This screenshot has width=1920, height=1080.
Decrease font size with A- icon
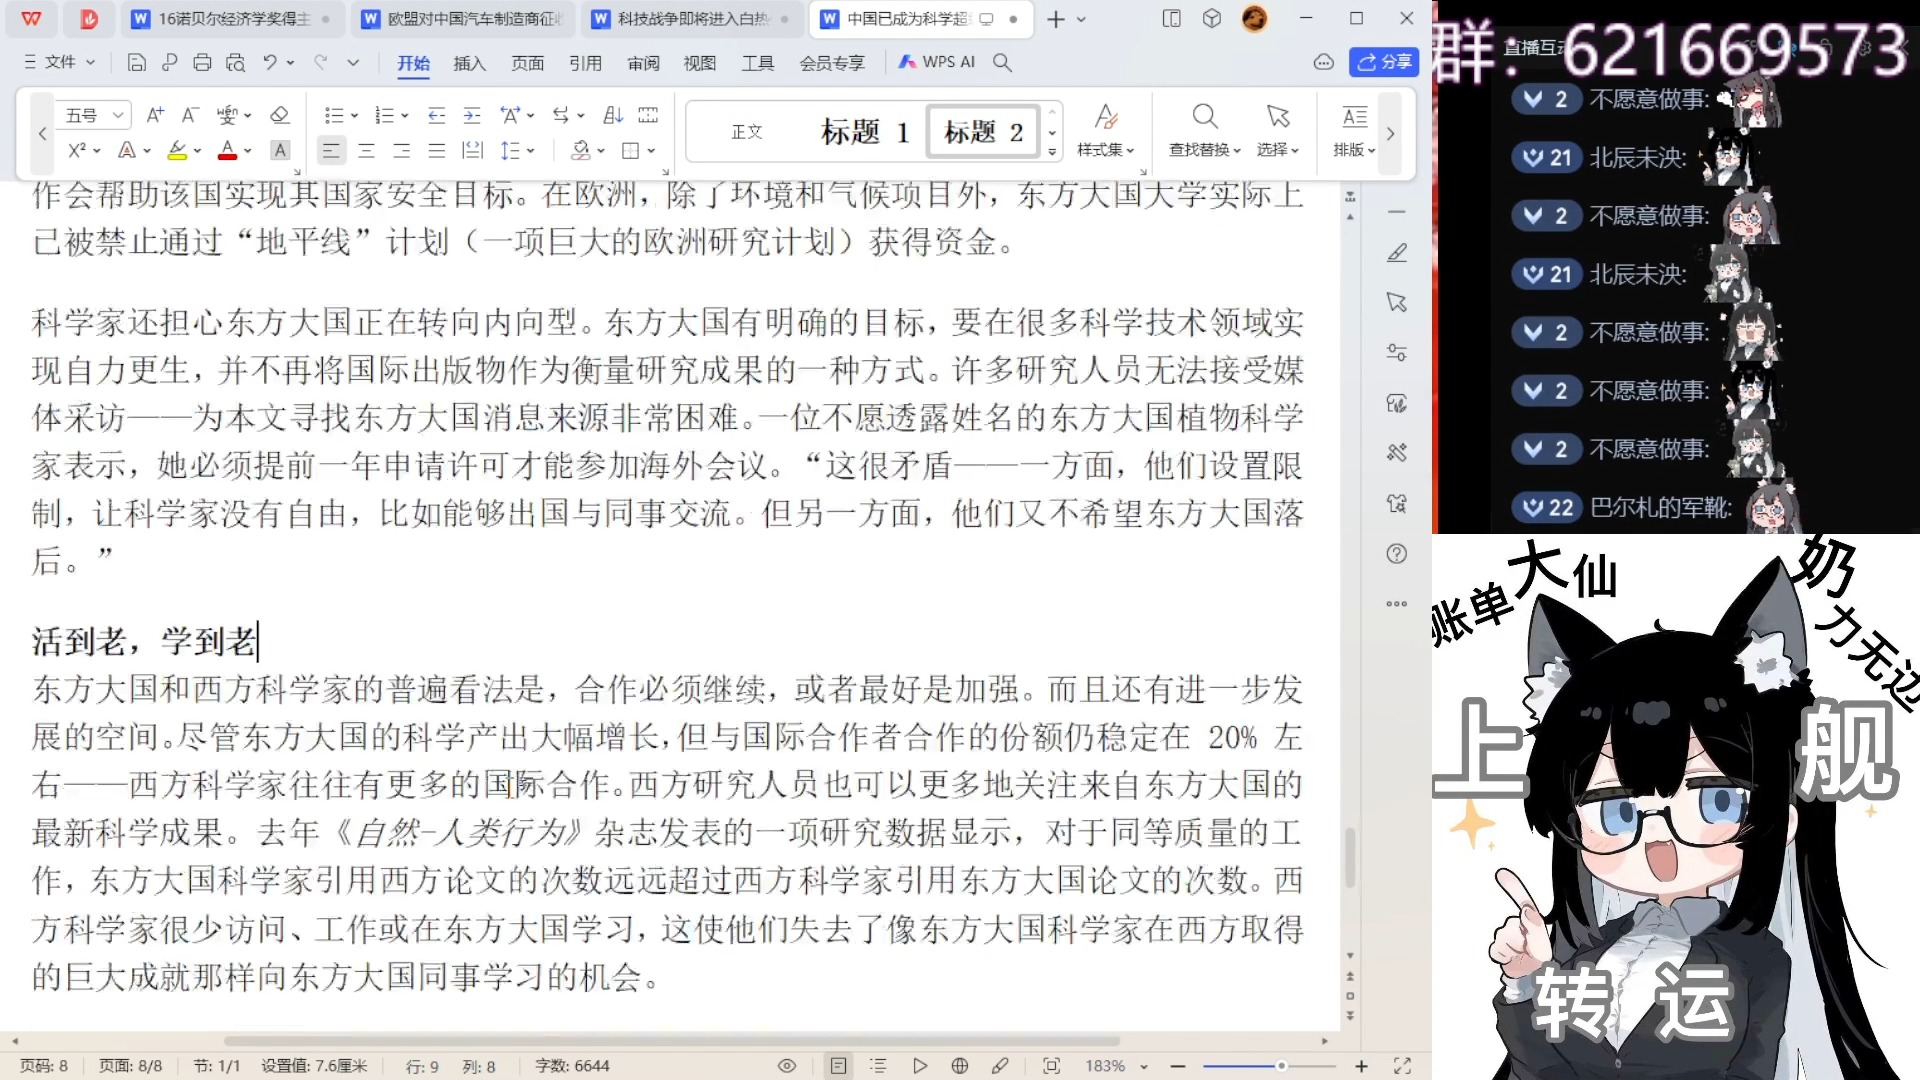point(190,115)
